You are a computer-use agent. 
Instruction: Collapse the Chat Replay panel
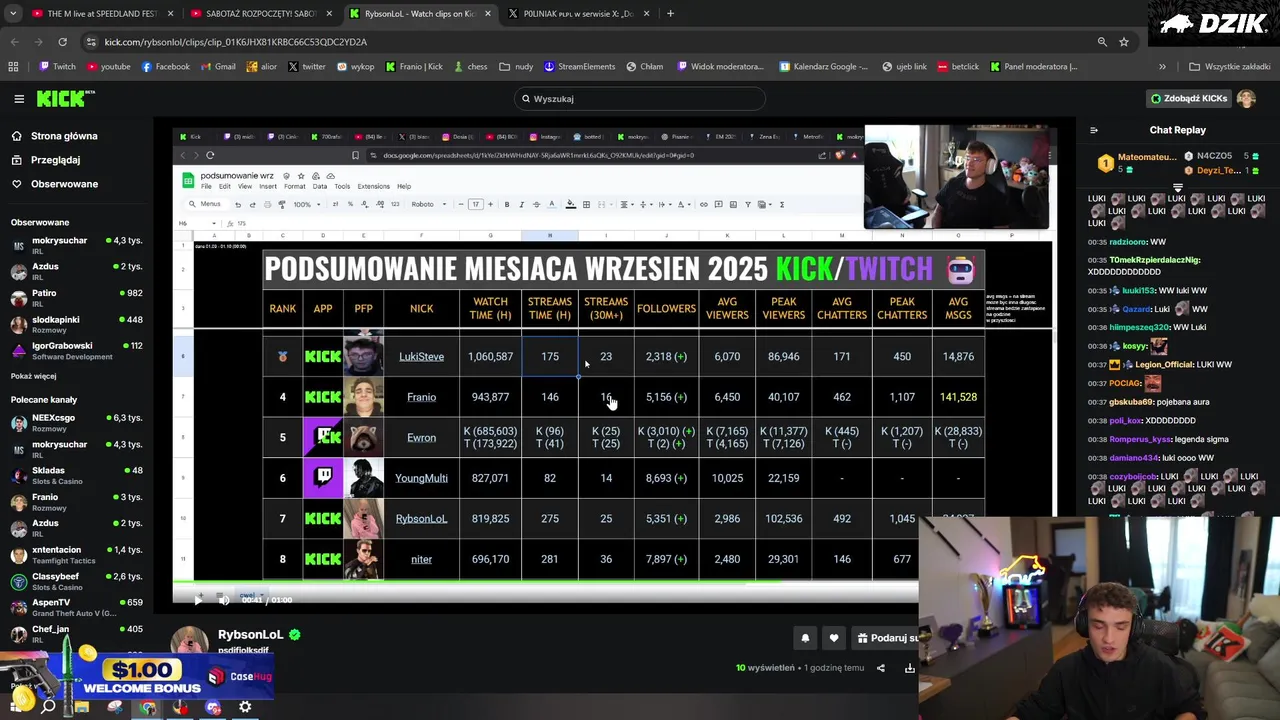tap(1093, 130)
